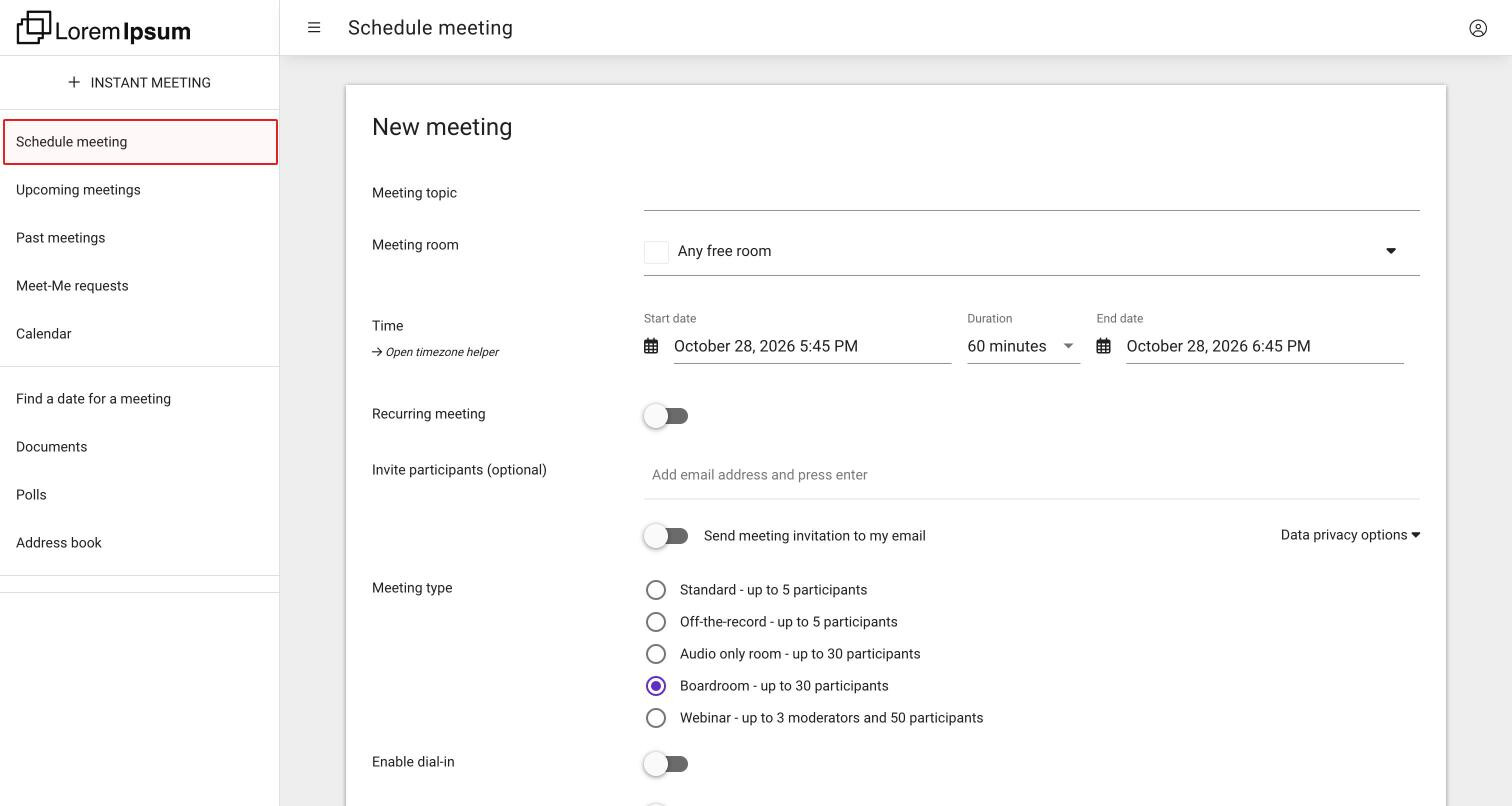Select Off-the-record meeting type
1512x806 pixels.
click(x=656, y=622)
